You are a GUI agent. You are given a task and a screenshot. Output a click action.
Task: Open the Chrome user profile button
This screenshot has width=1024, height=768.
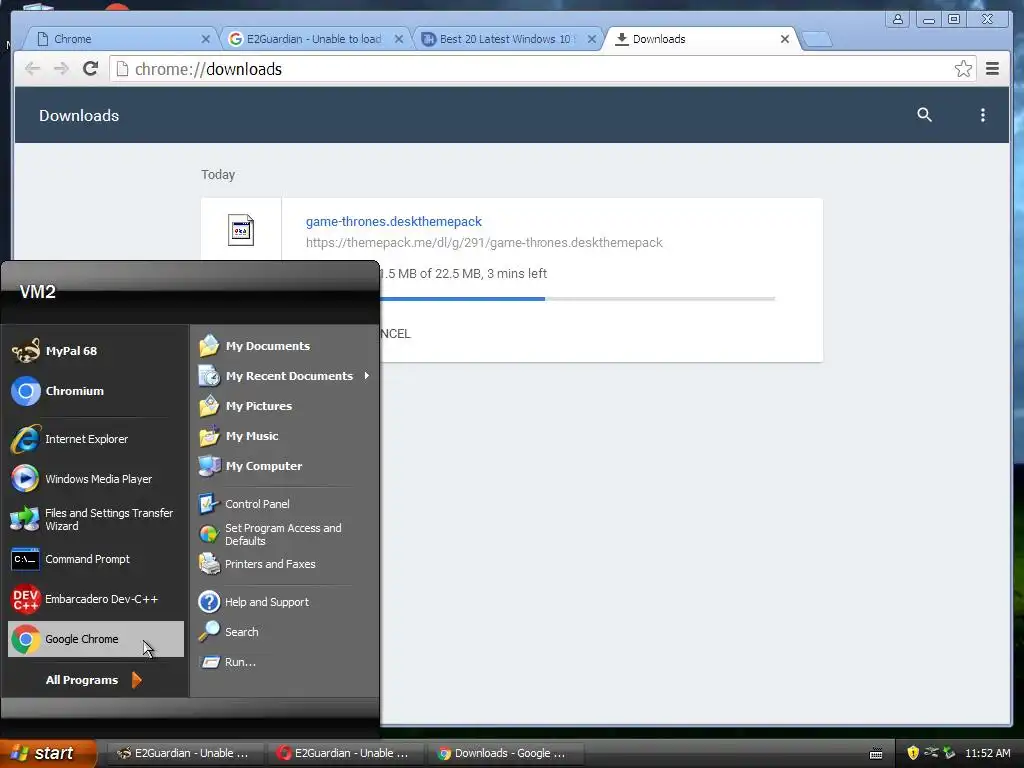pos(898,19)
